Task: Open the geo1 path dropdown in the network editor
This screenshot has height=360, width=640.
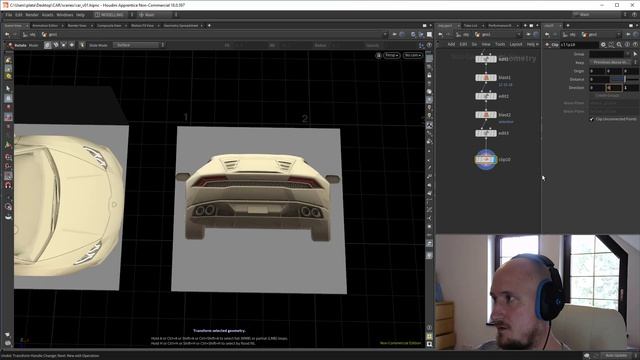Action: (520, 35)
